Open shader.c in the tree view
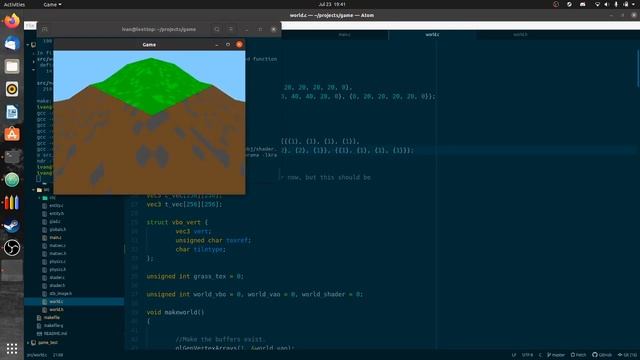Viewport: 640px width, 360px height. 57,278
